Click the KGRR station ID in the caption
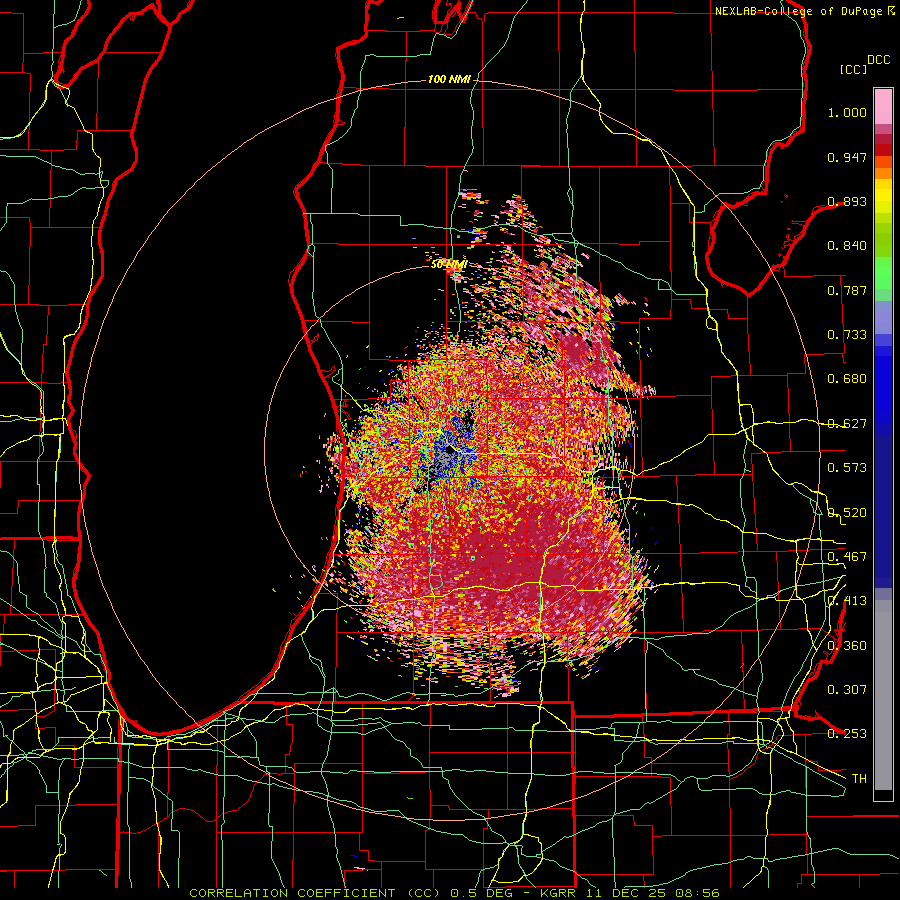This screenshot has height=900, width=900. click(559, 893)
